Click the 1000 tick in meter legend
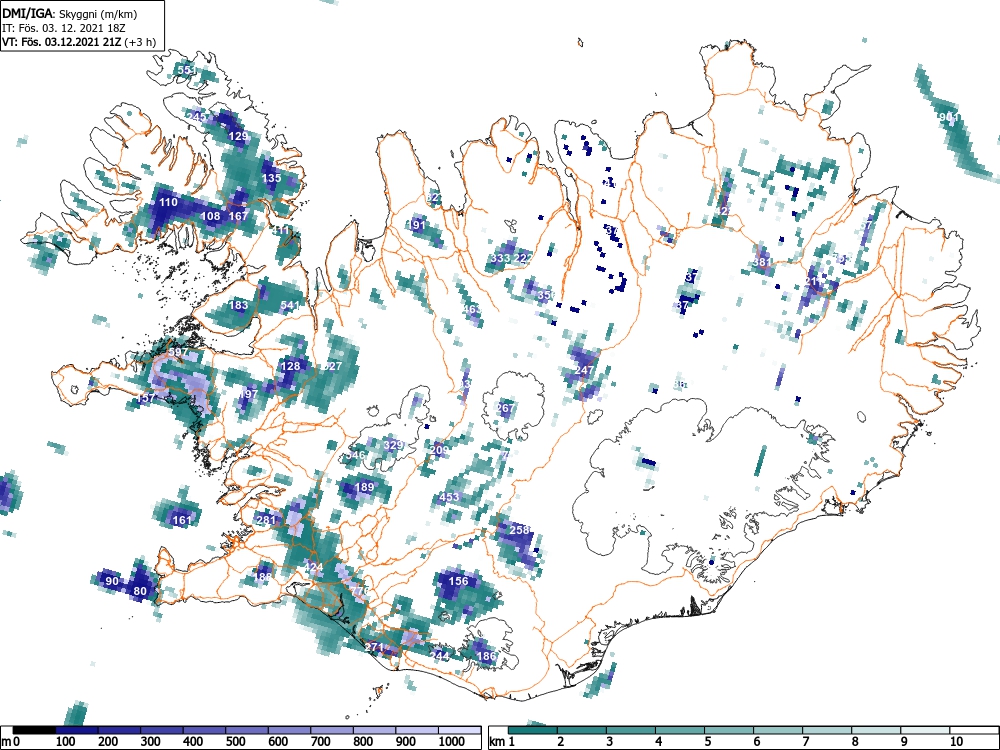Image resolution: width=1000 pixels, height=750 pixels. pos(452,742)
